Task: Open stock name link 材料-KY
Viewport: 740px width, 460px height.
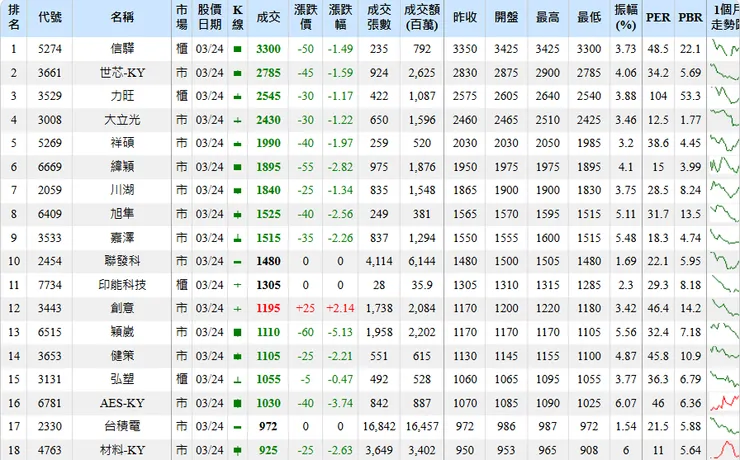Action: [122, 450]
